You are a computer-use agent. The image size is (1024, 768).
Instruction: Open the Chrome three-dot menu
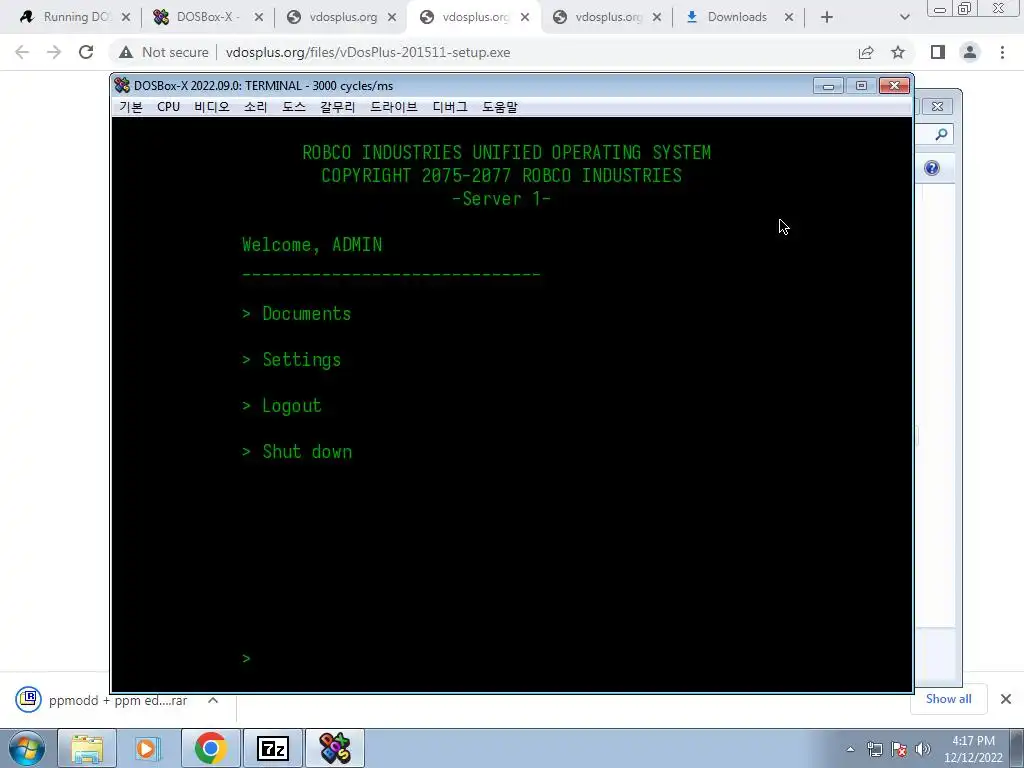click(1002, 52)
